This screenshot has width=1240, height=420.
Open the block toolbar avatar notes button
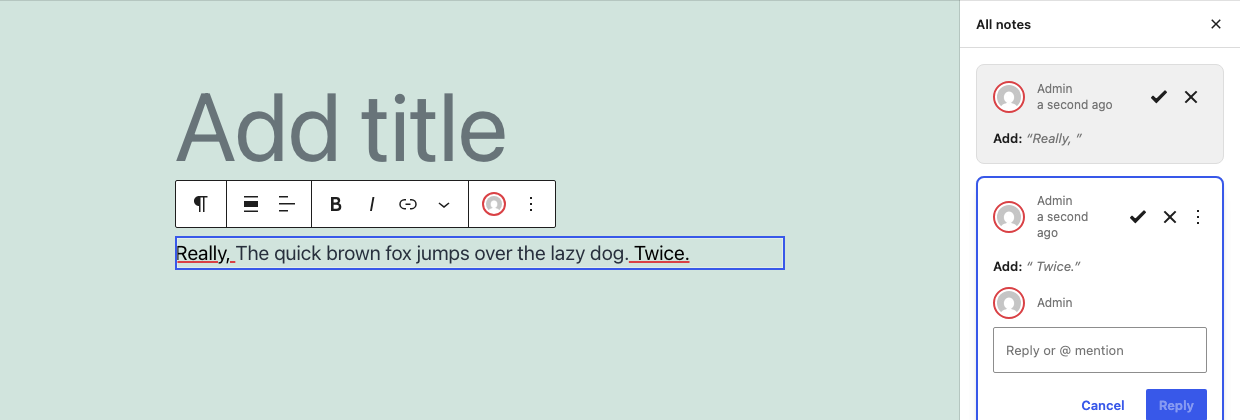click(x=494, y=204)
